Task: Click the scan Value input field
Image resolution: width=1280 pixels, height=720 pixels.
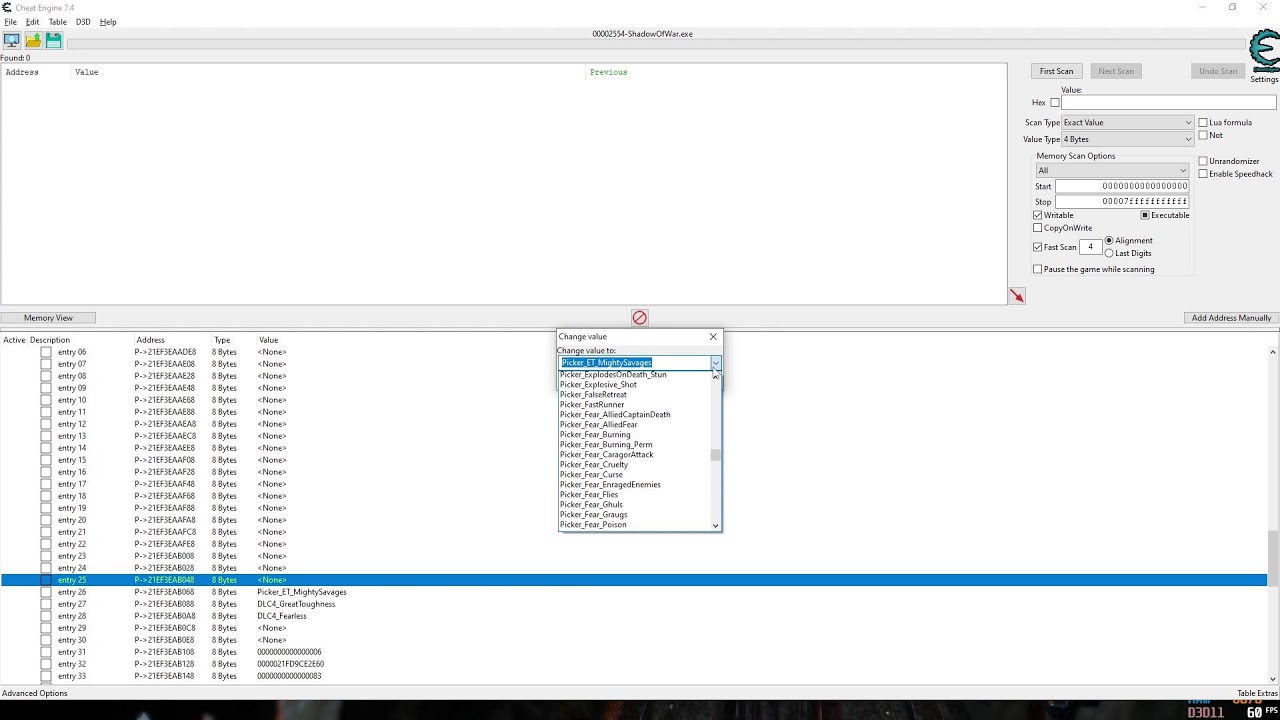Action: click(1169, 103)
